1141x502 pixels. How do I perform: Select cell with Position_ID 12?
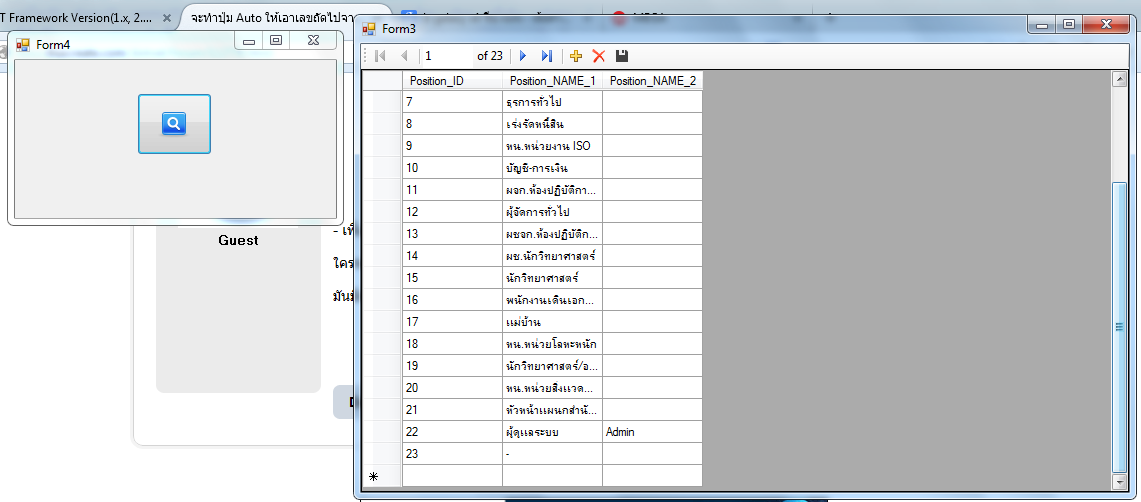click(x=452, y=212)
